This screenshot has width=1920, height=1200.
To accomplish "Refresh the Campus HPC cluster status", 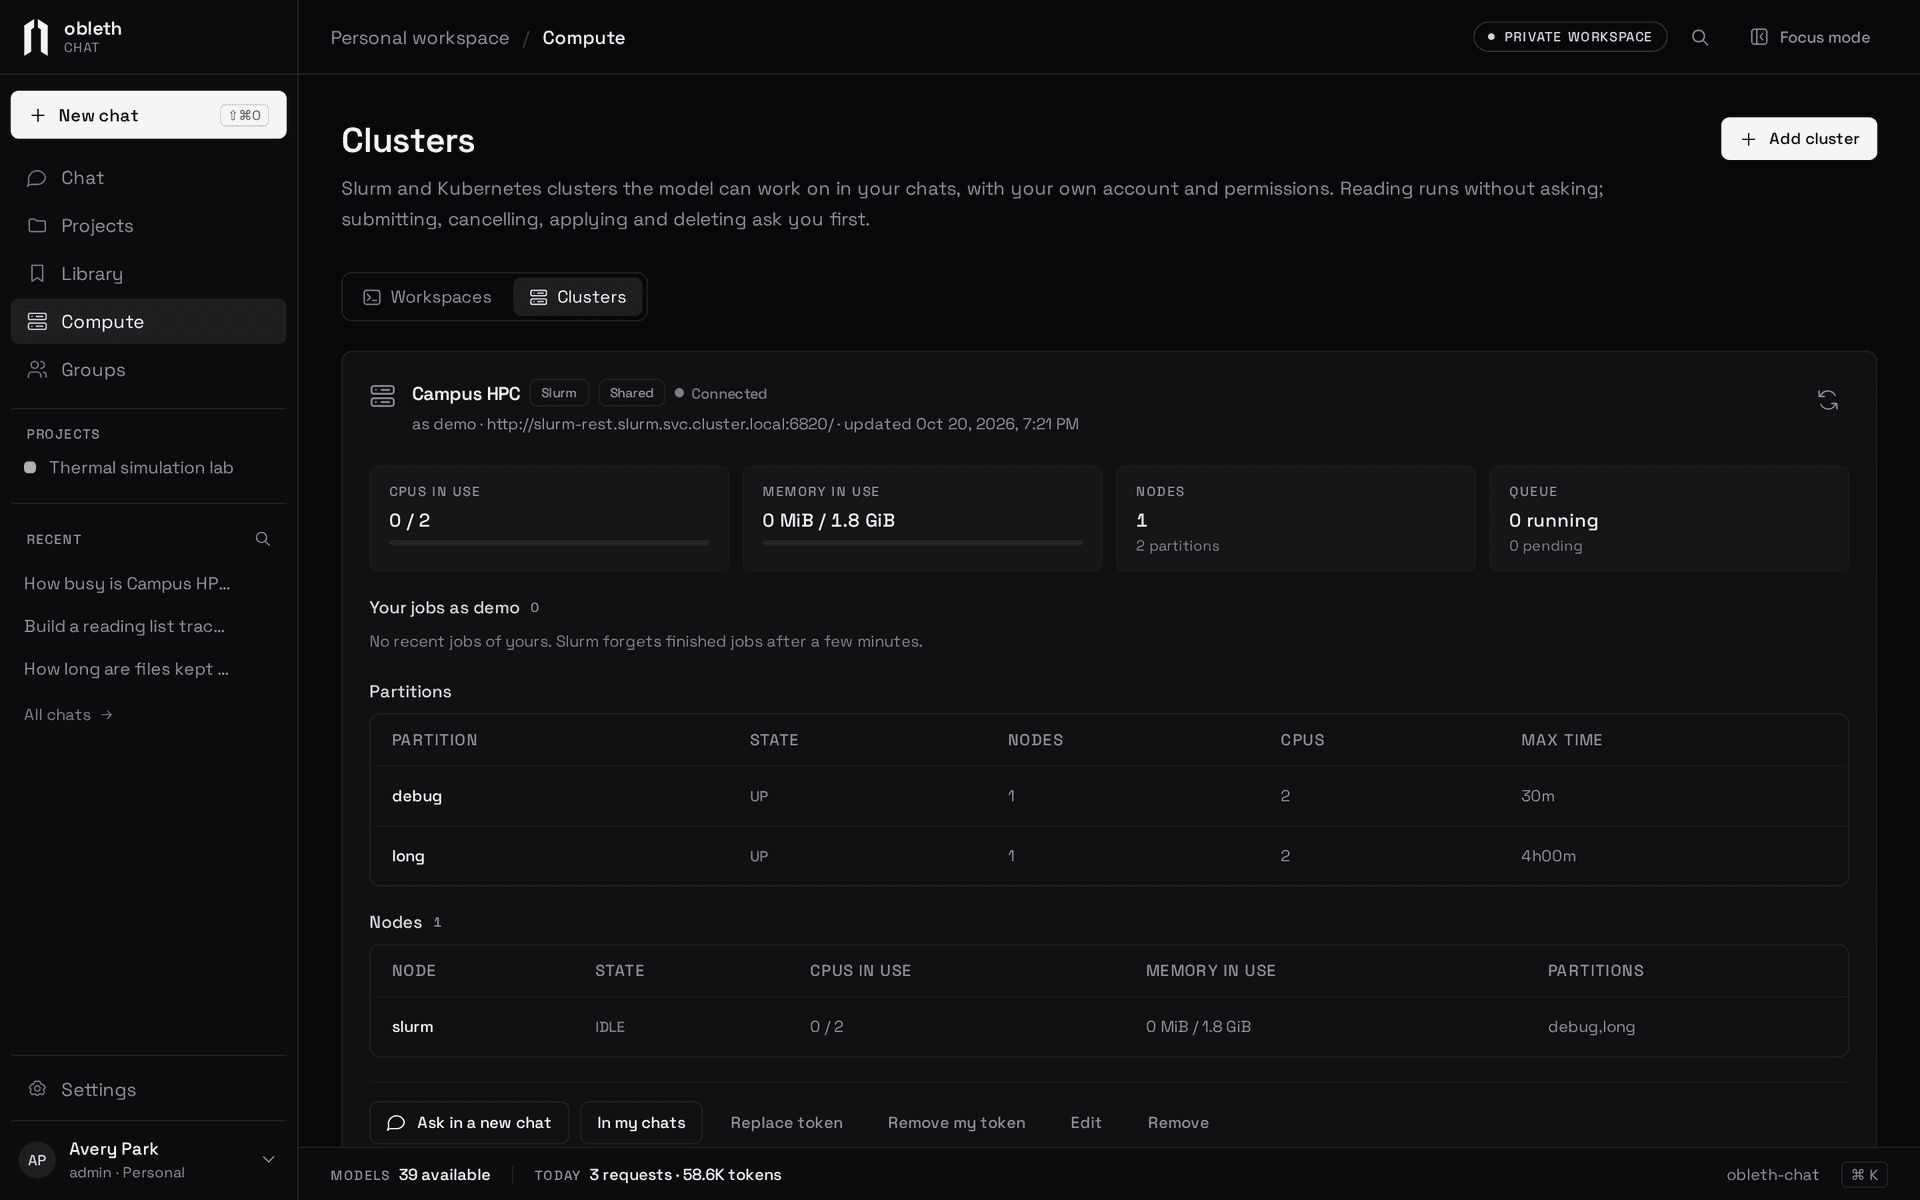I will tap(1828, 400).
